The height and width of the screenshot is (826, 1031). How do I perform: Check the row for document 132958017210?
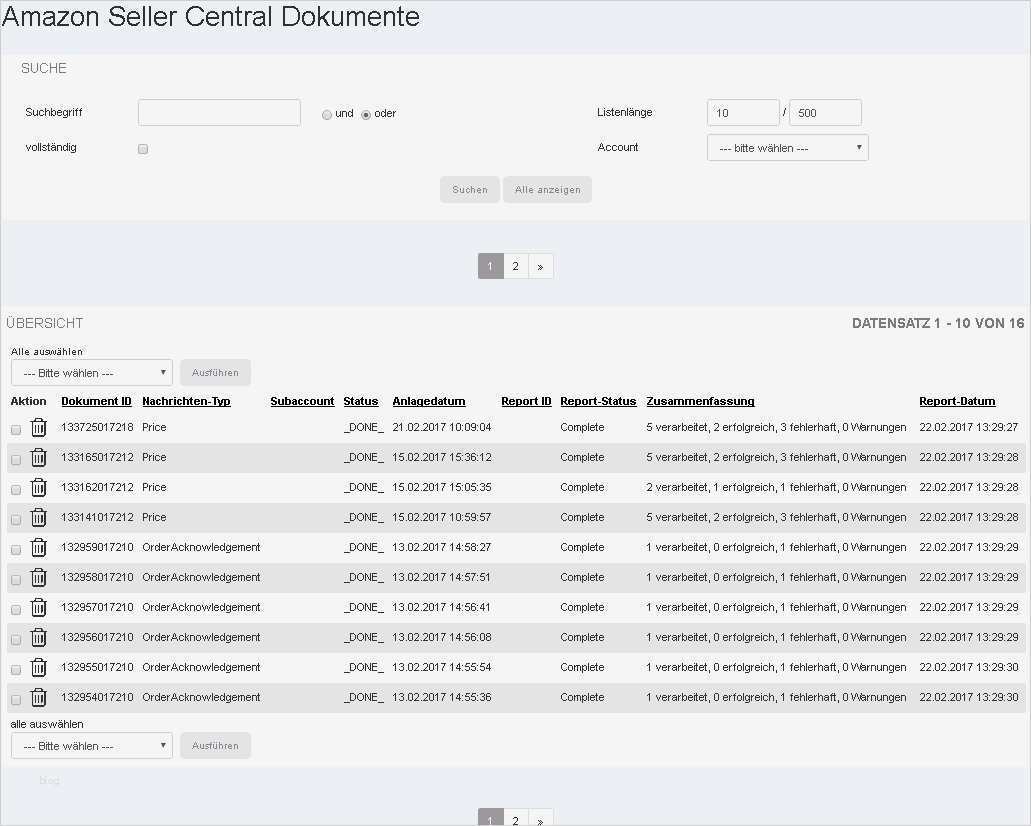[16, 580]
